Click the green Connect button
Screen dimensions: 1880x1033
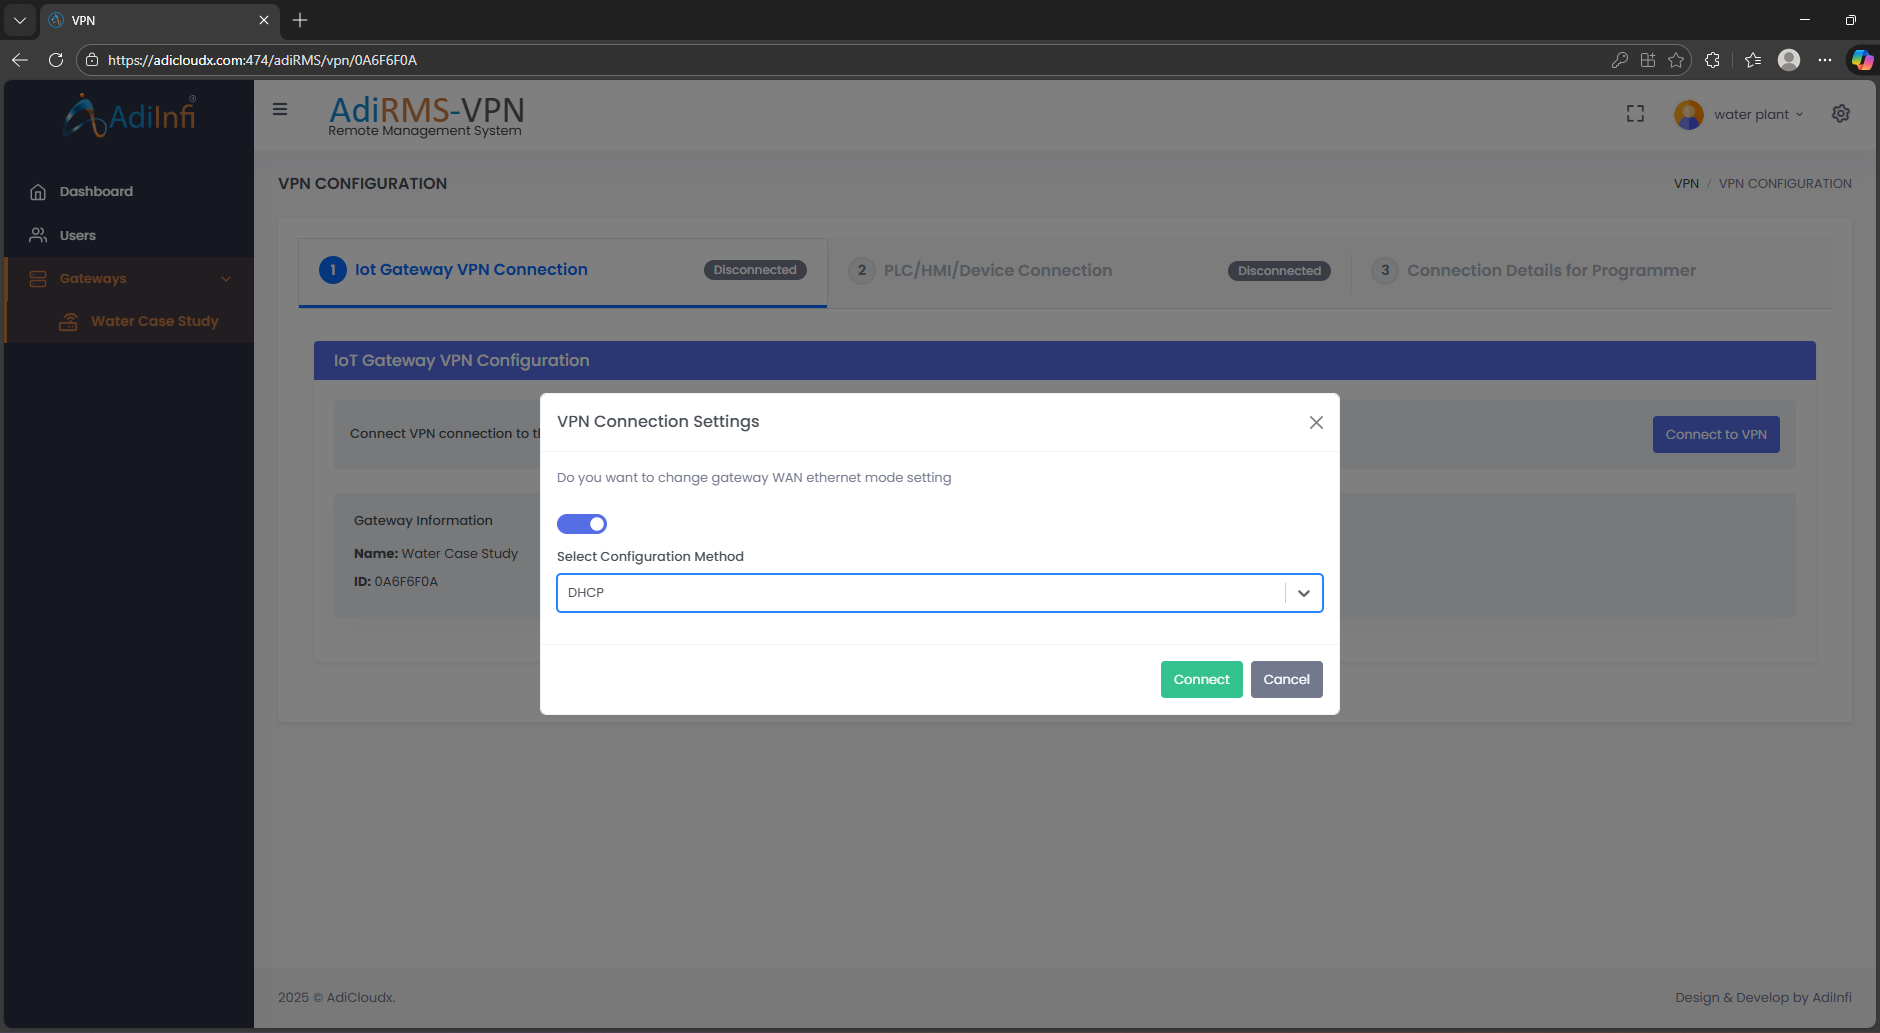tap(1201, 680)
